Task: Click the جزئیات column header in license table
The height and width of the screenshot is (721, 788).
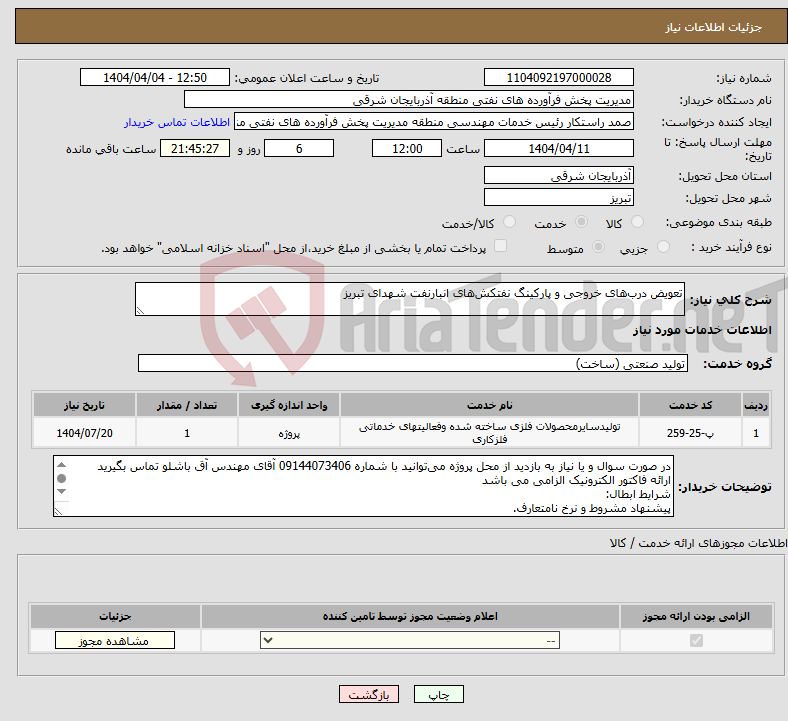Action: [x=115, y=616]
